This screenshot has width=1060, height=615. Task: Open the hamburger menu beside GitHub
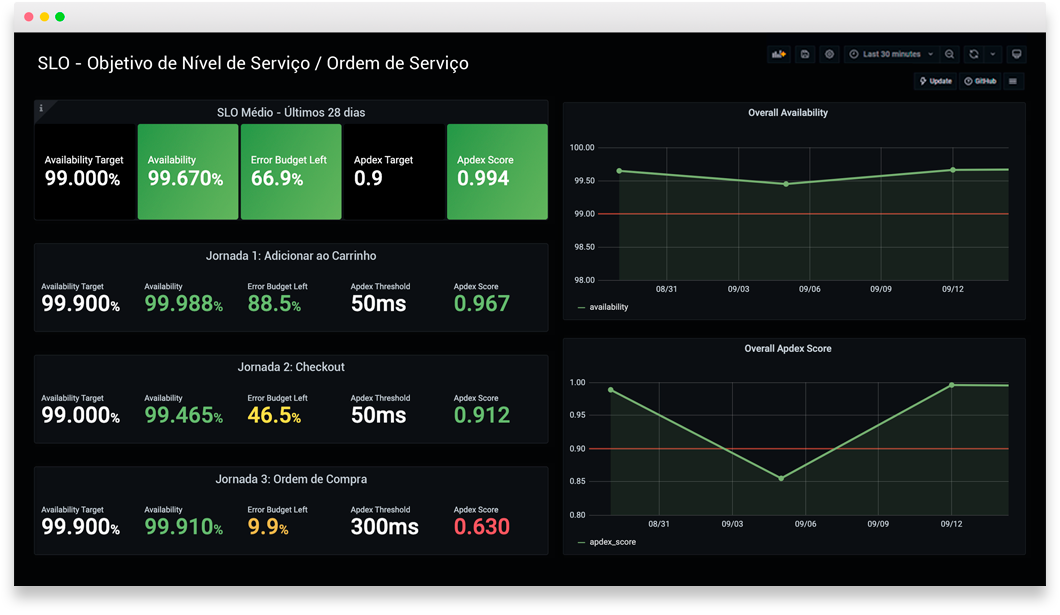[1013, 81]
